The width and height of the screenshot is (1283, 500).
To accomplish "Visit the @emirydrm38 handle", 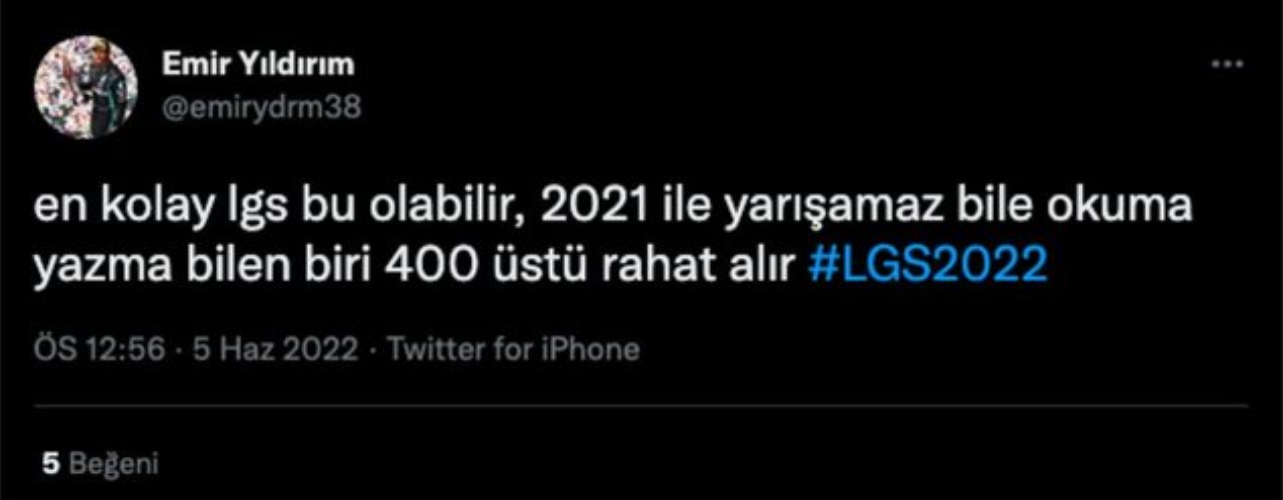I will [261, 107].
